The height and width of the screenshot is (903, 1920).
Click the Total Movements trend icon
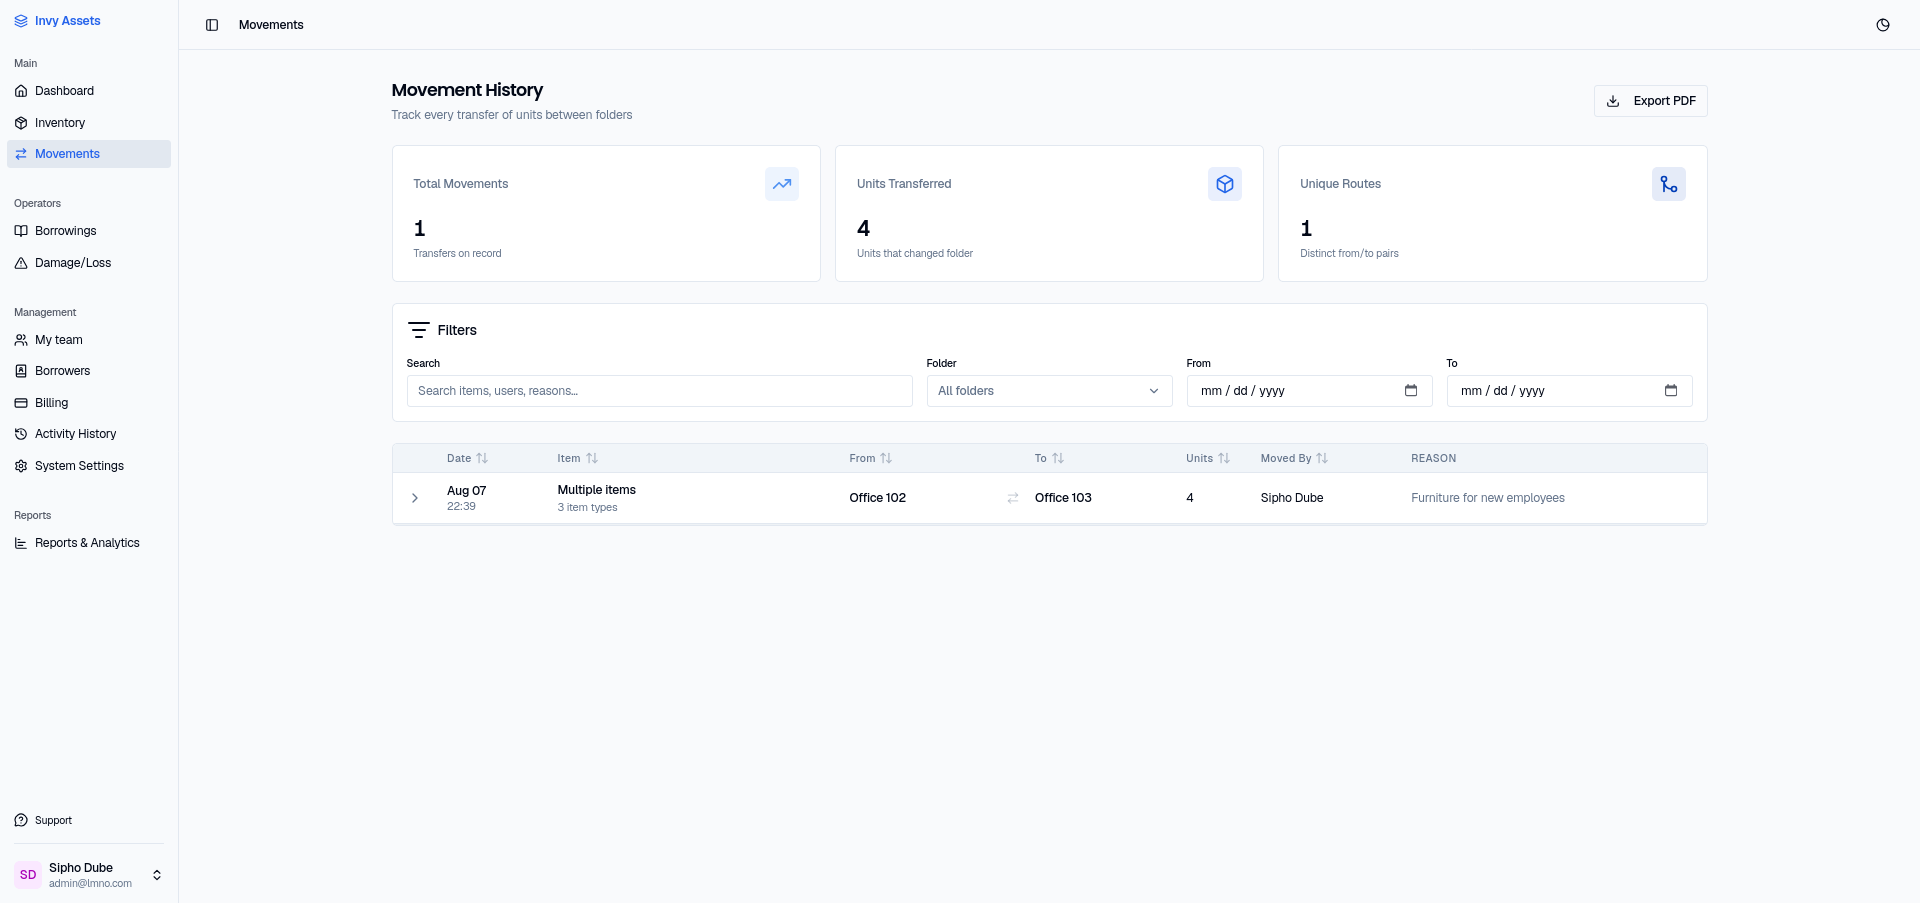click(x=782, y=184)
